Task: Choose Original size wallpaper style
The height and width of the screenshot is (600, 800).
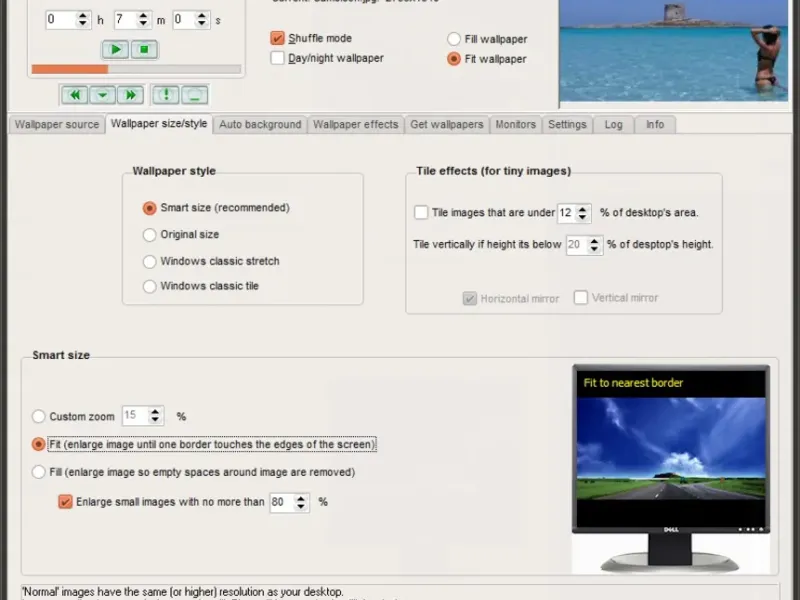Action: 149,235
